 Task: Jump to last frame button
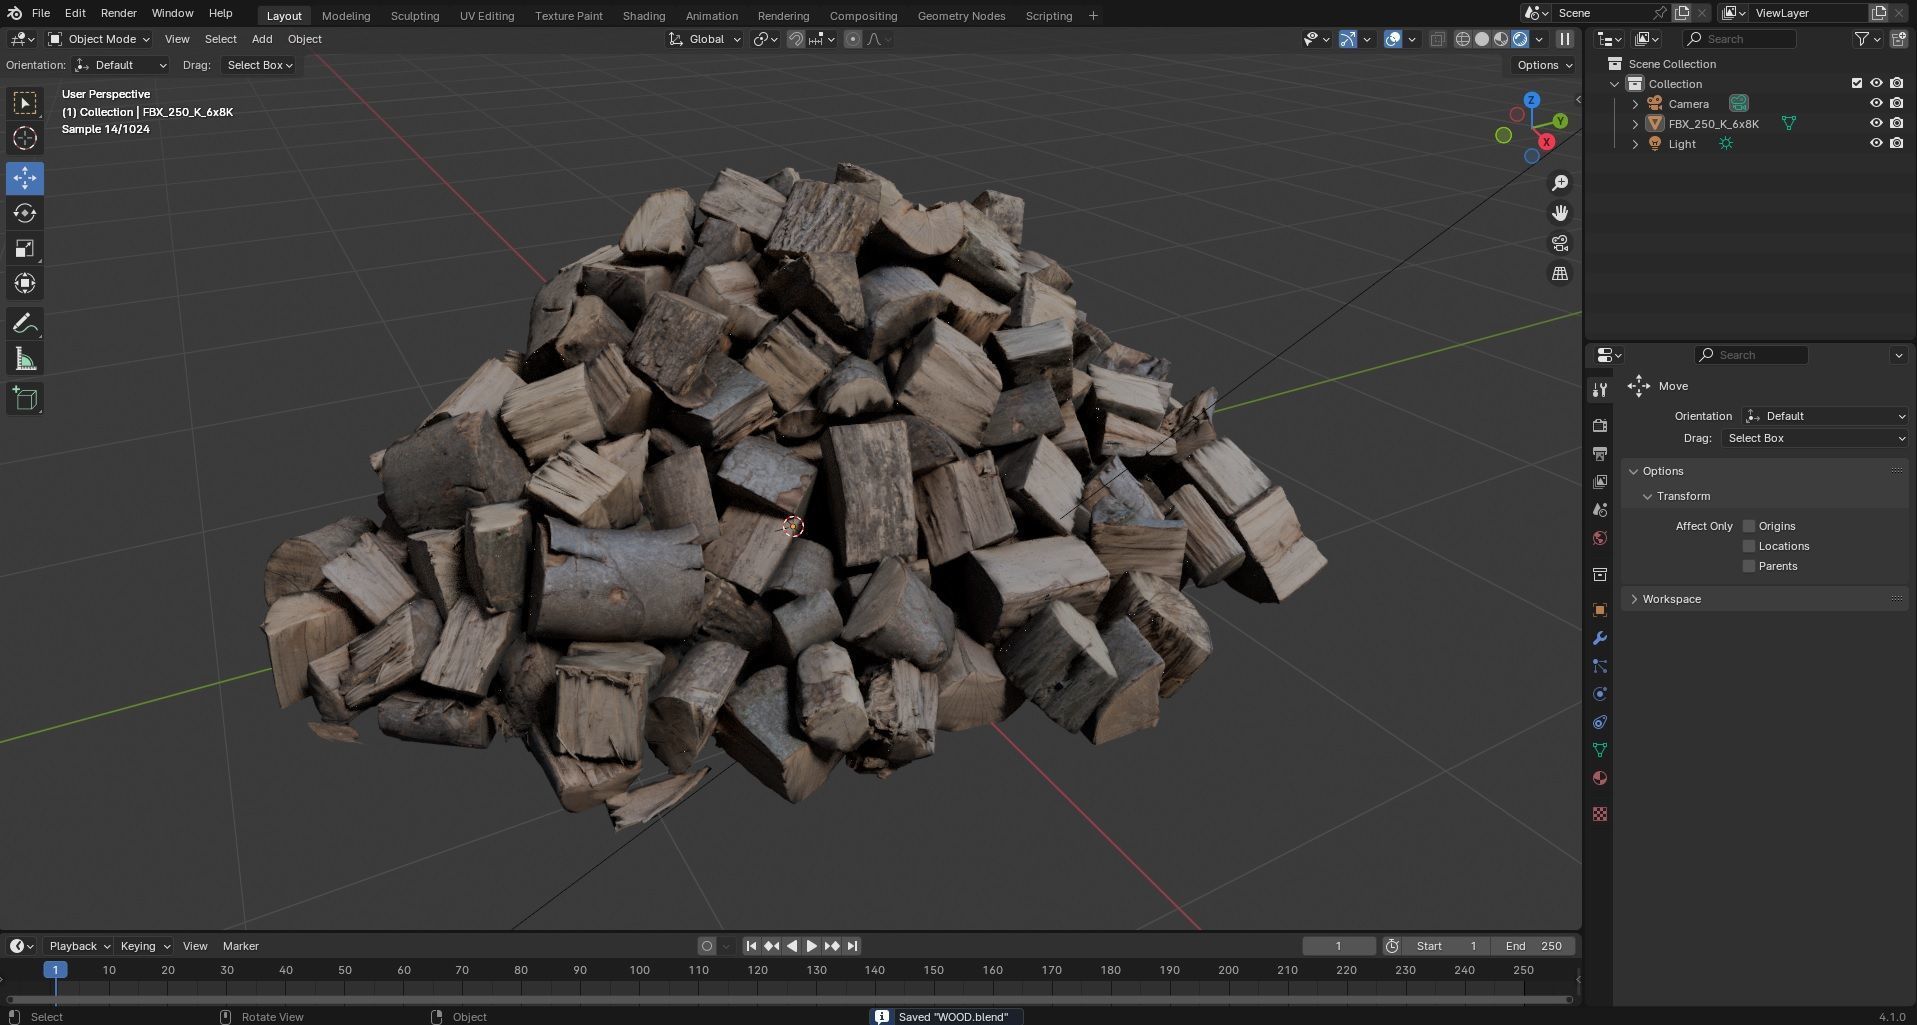coord(852,946)
